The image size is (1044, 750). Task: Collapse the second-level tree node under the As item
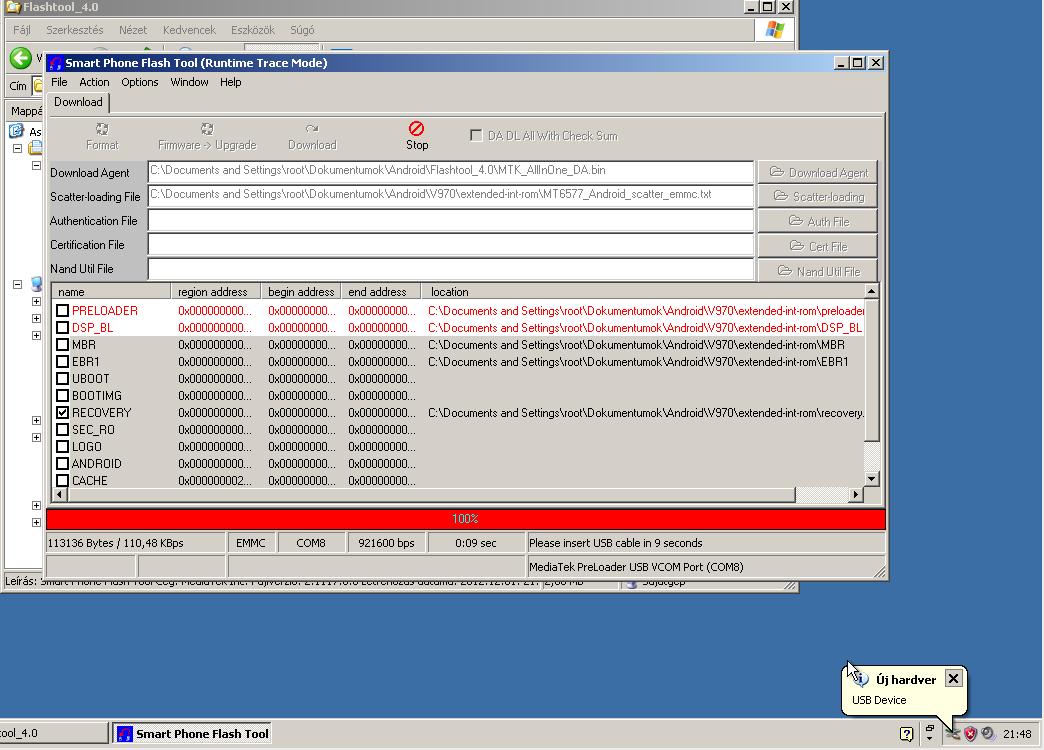[x=37, y=165]
